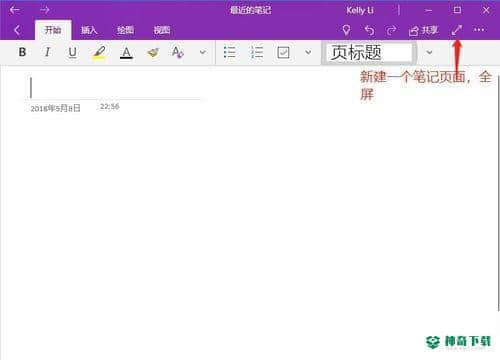Image resolution: width=500 pixels, height=360 pixels.
Task: Undo the last action
Action: 369,30
